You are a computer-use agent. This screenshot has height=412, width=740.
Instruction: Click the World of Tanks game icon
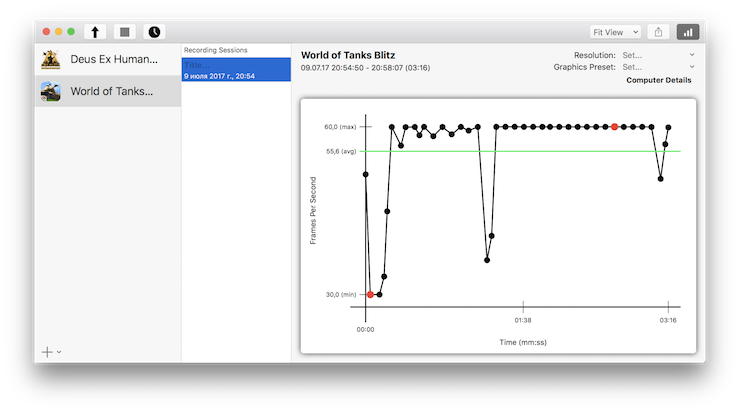(50, 91)
